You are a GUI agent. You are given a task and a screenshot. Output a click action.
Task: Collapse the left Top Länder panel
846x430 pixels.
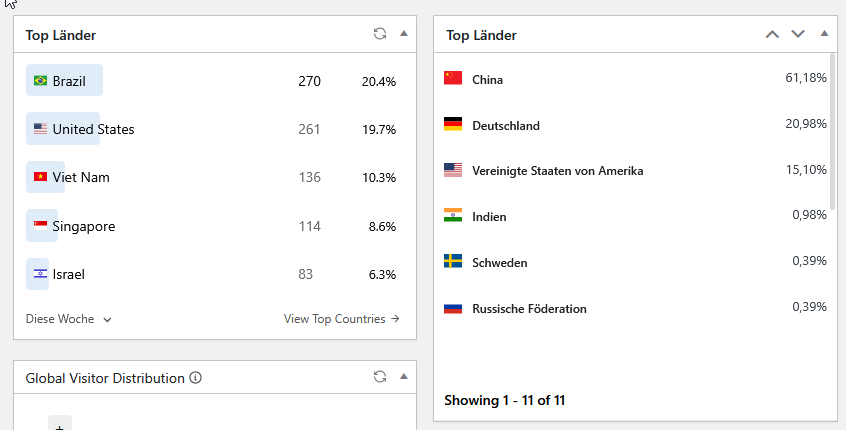click(x=404, y=33)
